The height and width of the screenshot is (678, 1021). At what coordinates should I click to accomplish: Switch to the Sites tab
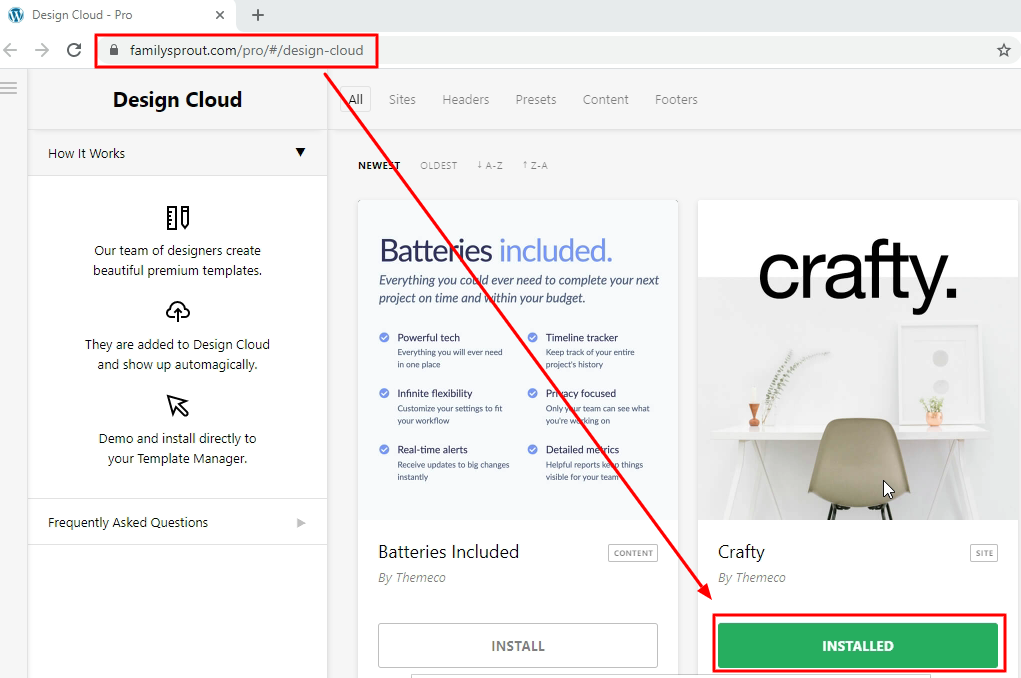coord(402,100)
